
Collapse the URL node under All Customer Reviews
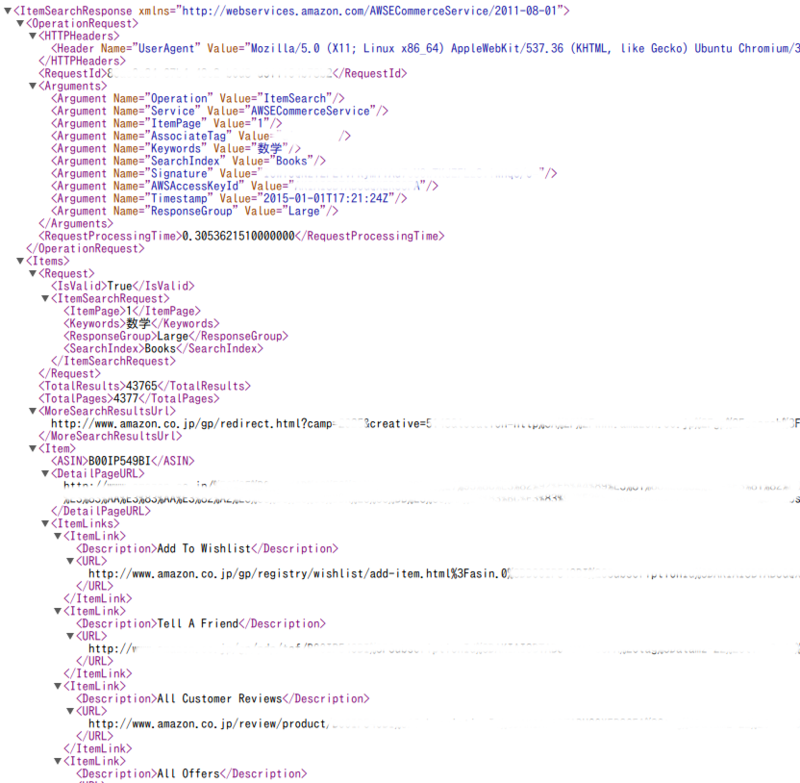tap(70, 711)
